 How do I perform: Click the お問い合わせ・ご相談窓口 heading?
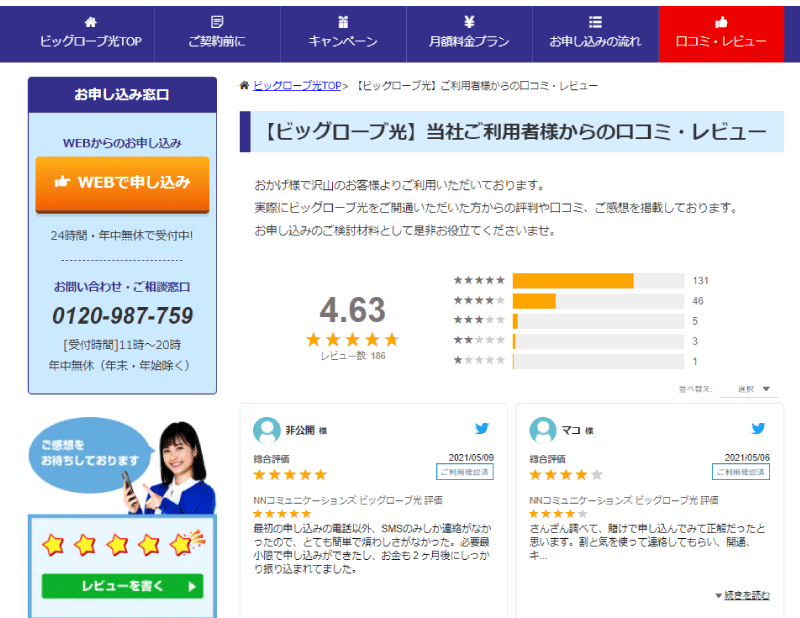[122, 287]
